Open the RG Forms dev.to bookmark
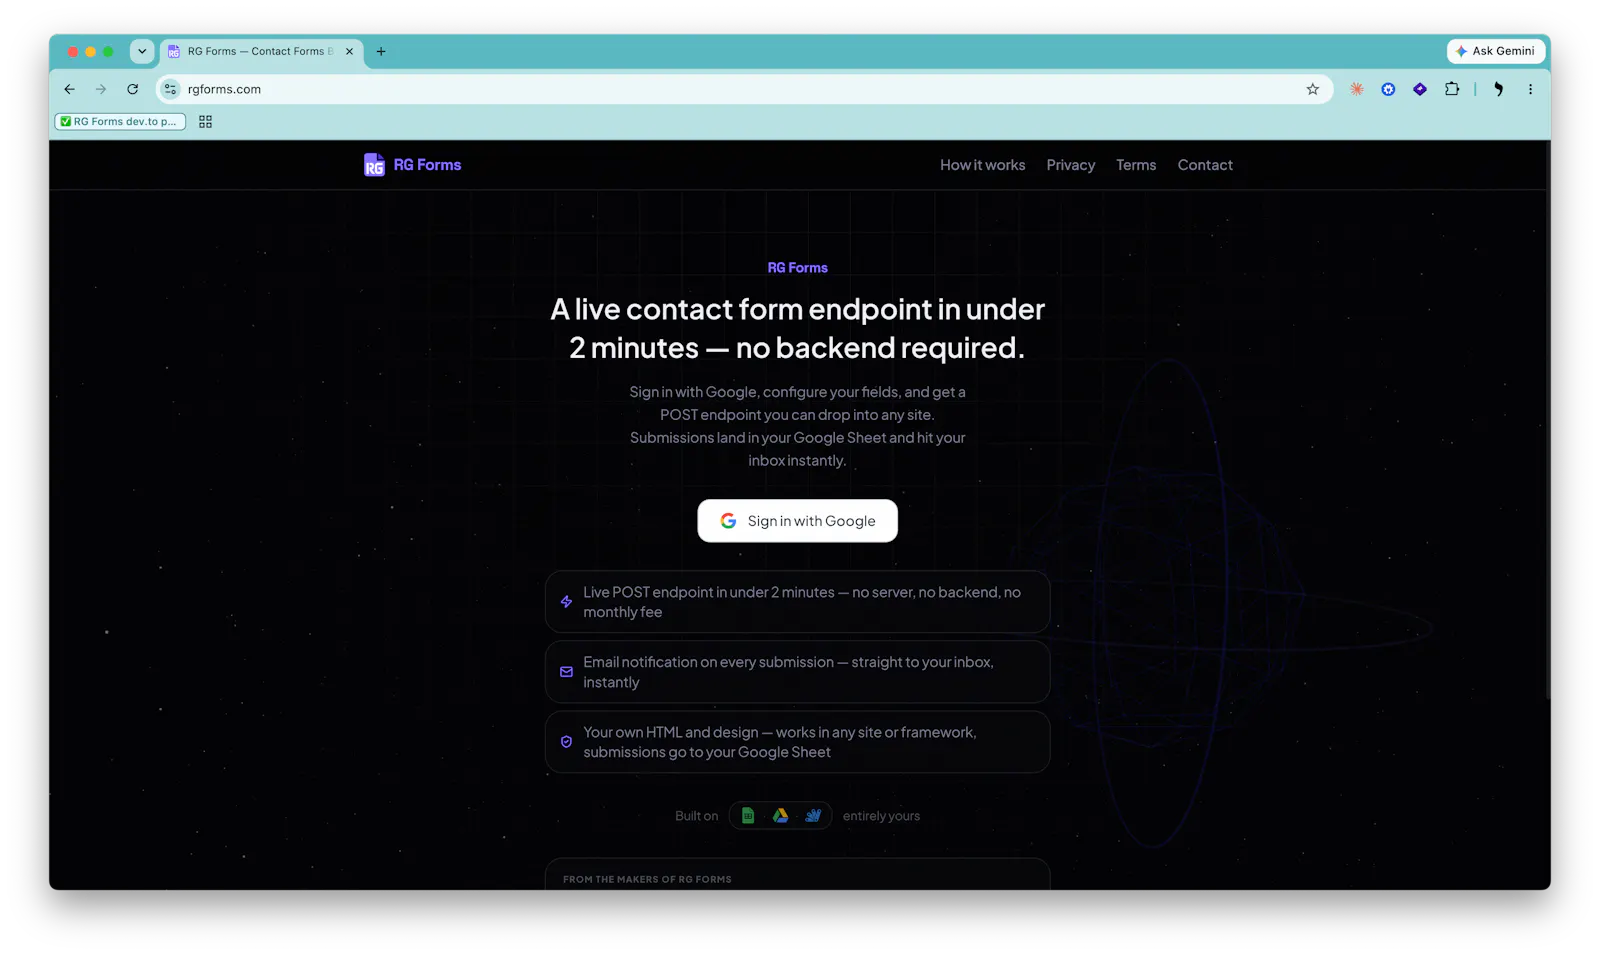Image resolution: width=1600 pixels, height=955 pixels. coord(120,121)
